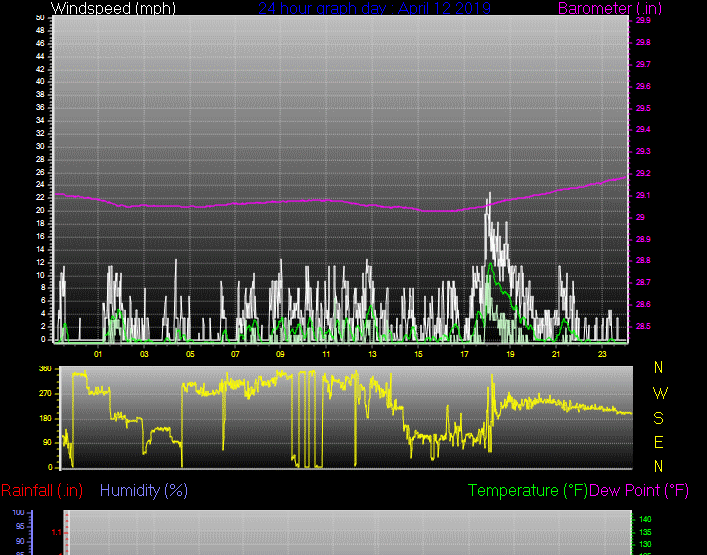Viewport: 707px width, 555px height.
Task: Click barometer scale value 29.9
Action: pos(643,20)
